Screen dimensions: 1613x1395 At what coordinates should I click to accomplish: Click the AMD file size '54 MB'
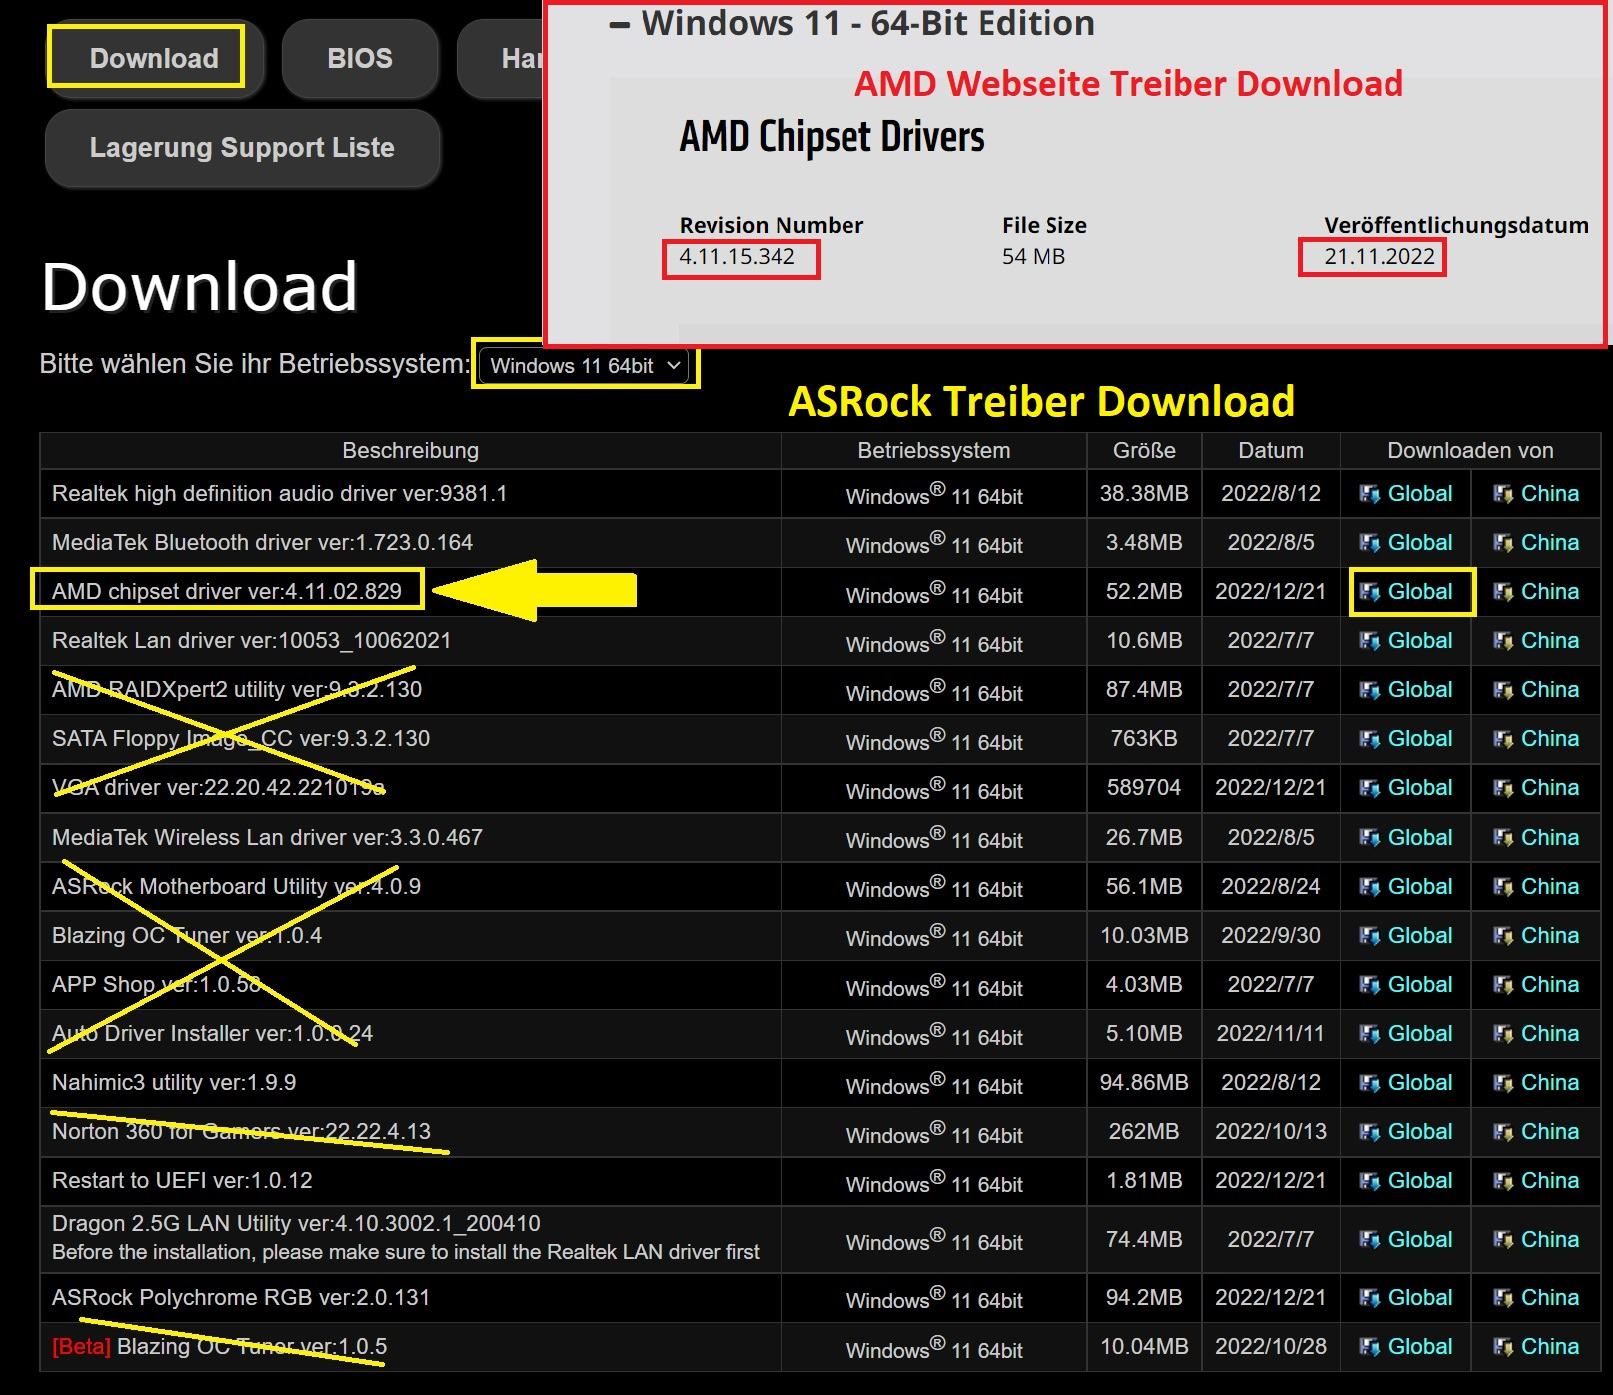point(1033,257)
